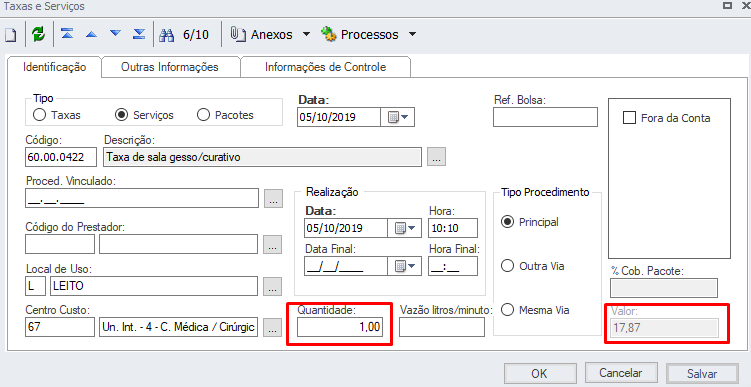Select the Serviços radio button
Image resolution: width=751 pixels, height=387 pixels.
pos(122,115)
